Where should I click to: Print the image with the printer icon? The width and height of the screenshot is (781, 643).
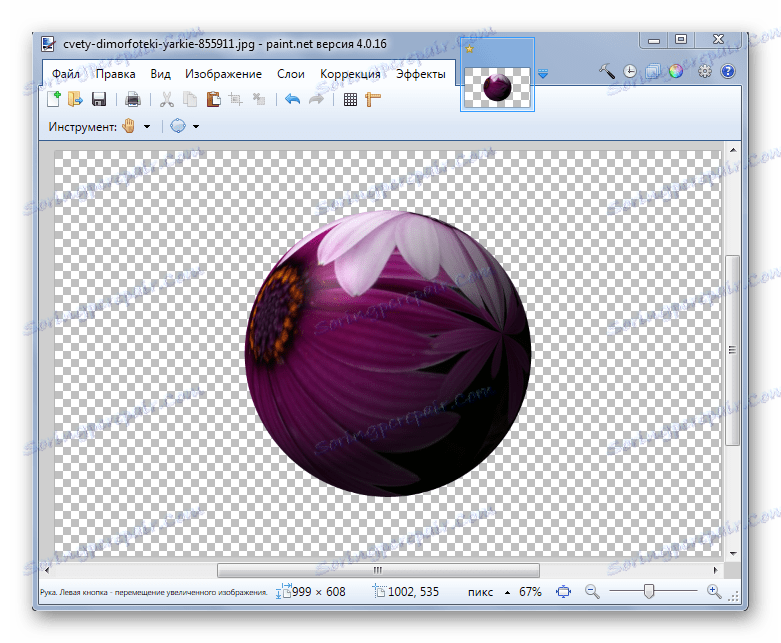[133, 100]
